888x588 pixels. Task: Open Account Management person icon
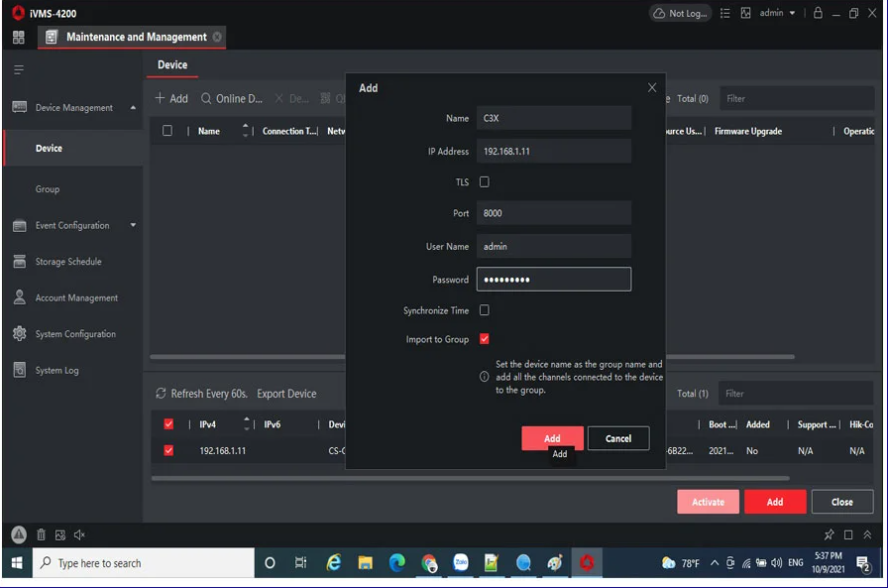coord(19,298)
